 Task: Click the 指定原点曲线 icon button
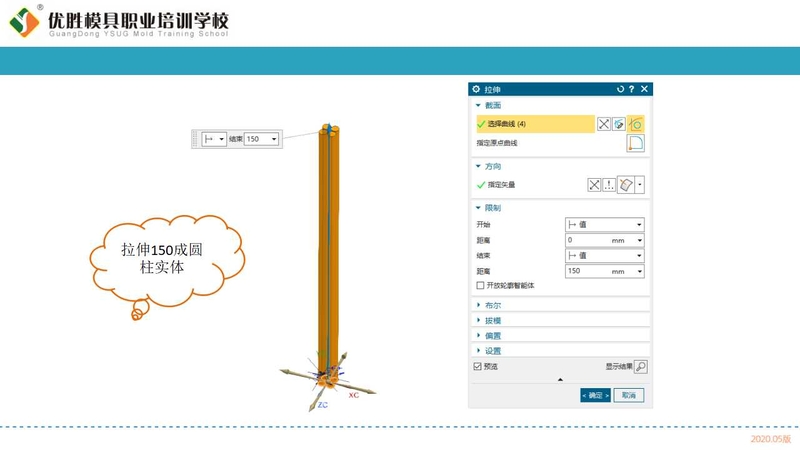point(635,143)
